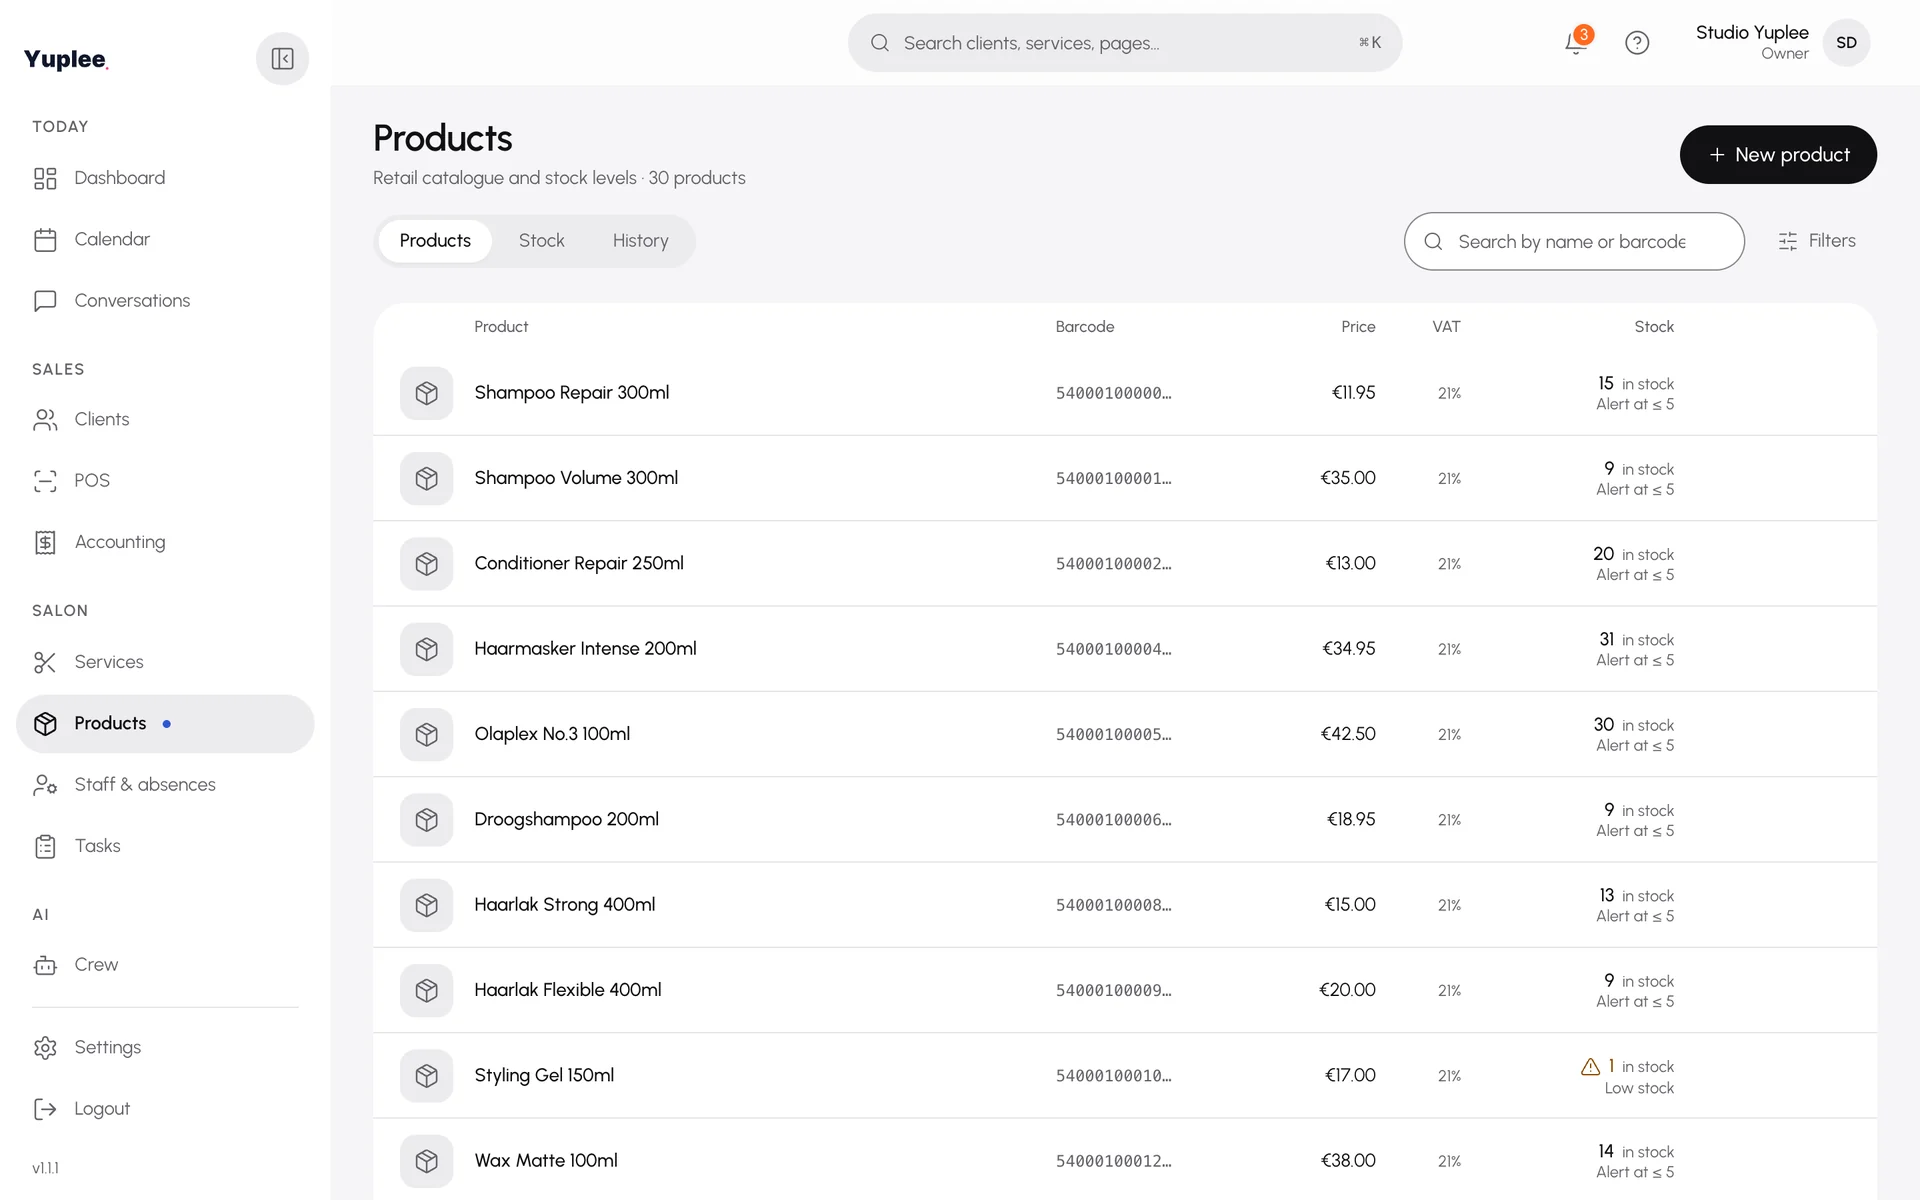Screen dimensions: 1920x1200
Task: Switch to the History tab
Action: point(640,241)
